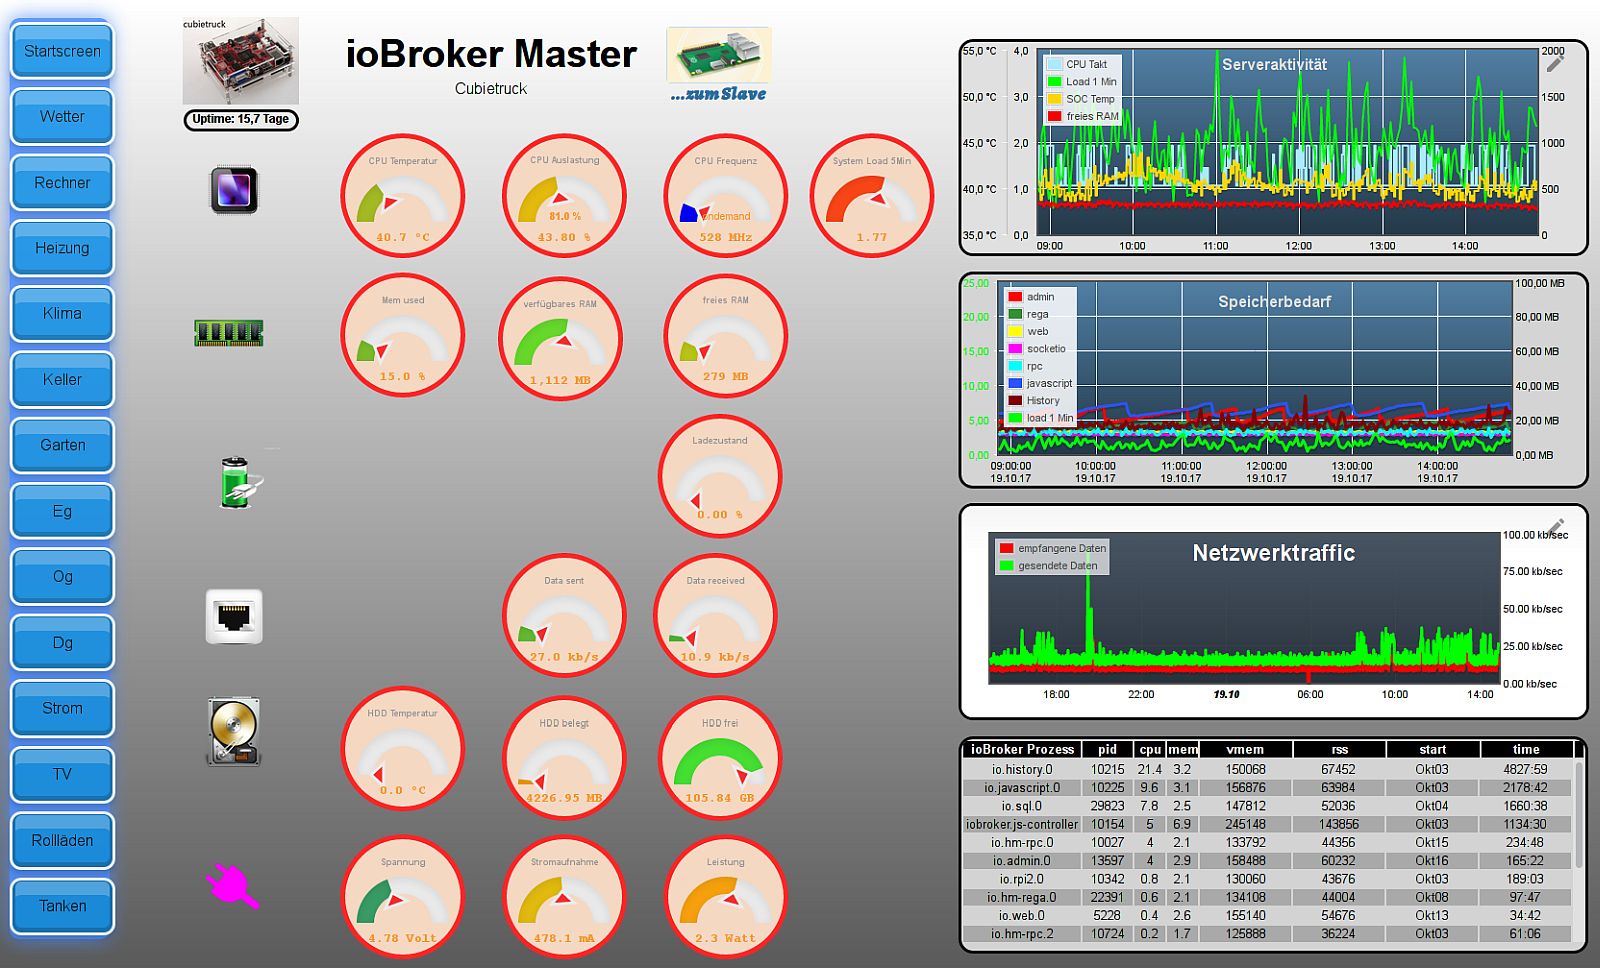Select the io.sql.0 process row
This screenshot has height=968, width=1600.
1268,806
